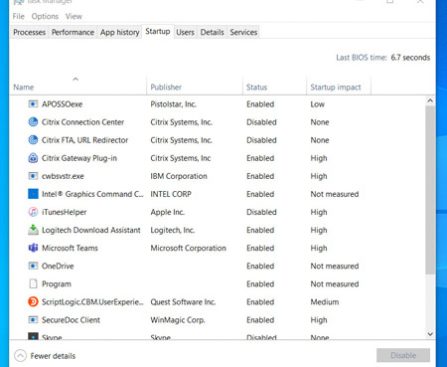The image size is (447, 367).
Task: Select the Citrix Gateway Plug-in entry
Action: (x=79, y=158)
